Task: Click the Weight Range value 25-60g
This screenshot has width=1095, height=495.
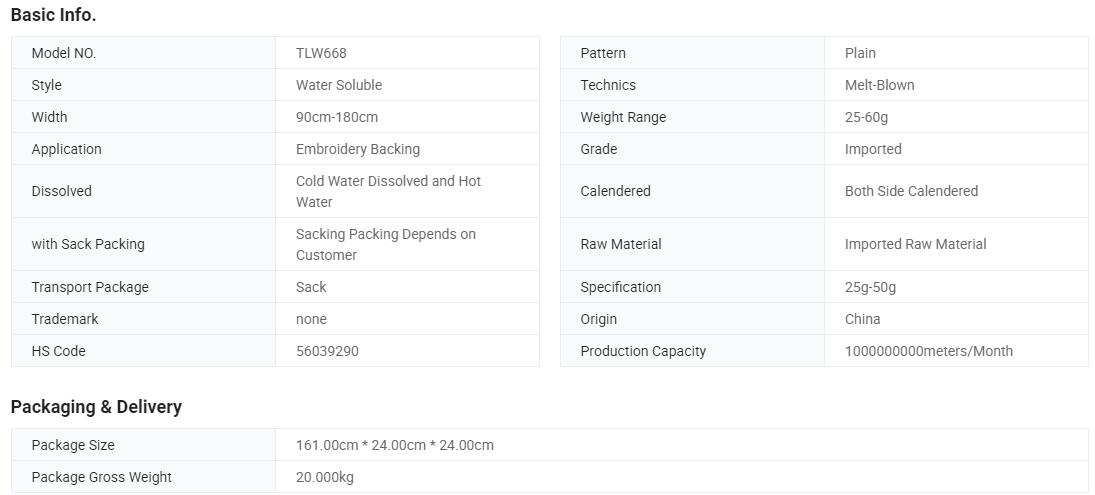Action: click(x=866, y=117)
